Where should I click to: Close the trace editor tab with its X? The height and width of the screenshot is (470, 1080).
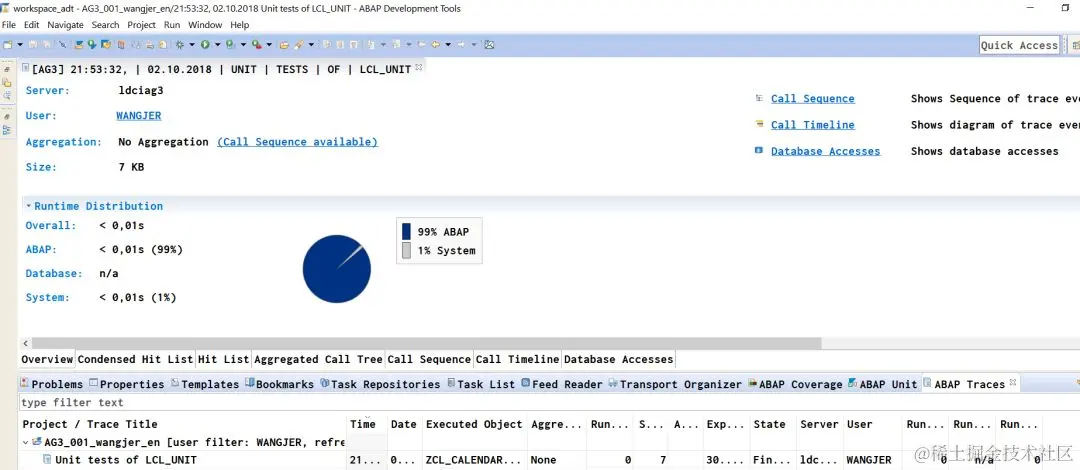[419, 68]
